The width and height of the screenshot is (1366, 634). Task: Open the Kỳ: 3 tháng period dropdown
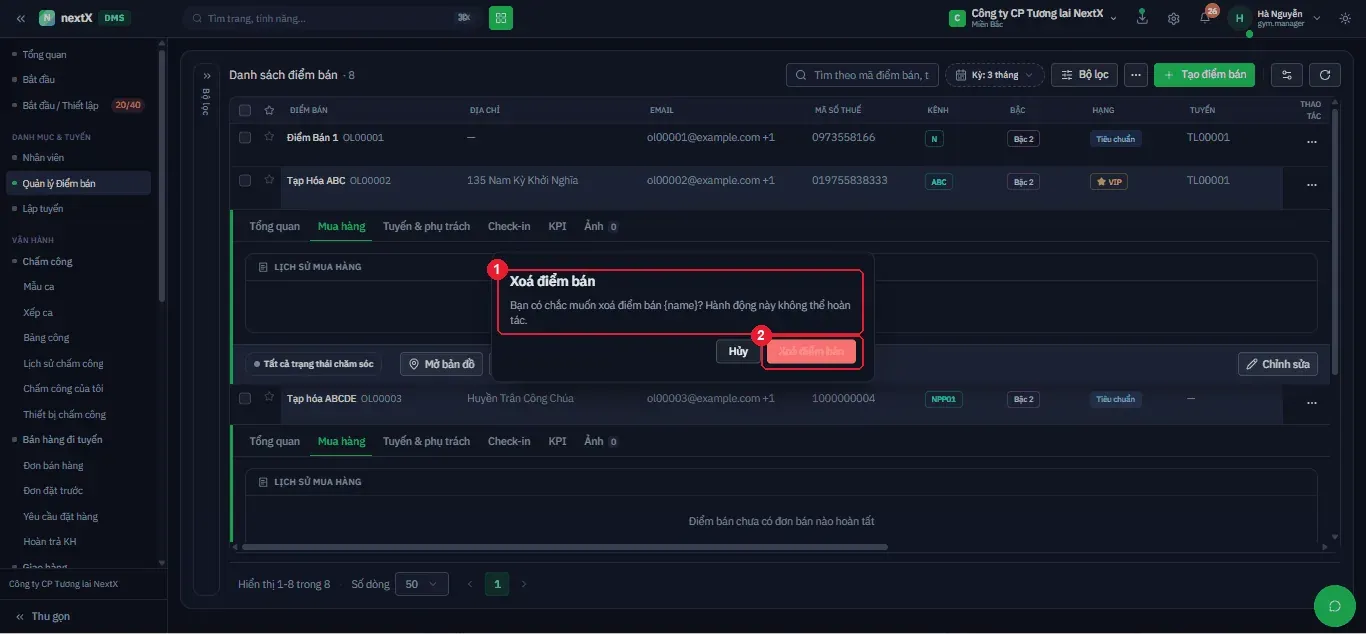[995, 75]
